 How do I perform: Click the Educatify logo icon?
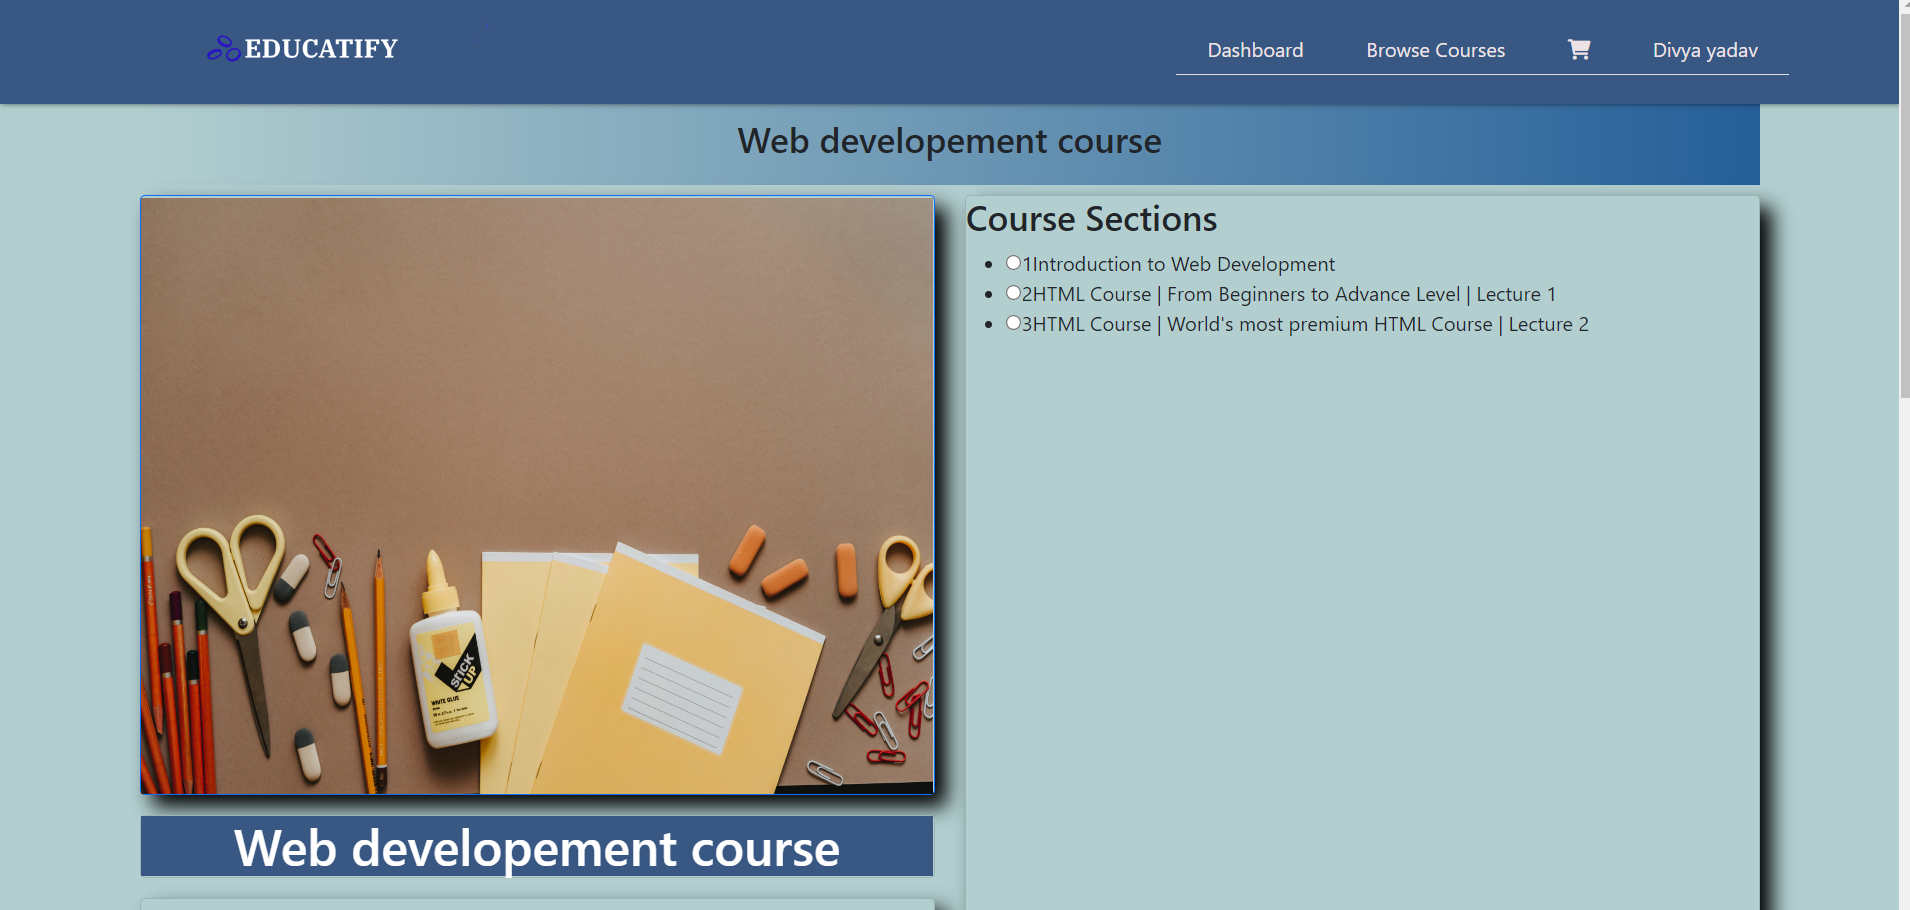pyautogui.click(x=223, y=48)
